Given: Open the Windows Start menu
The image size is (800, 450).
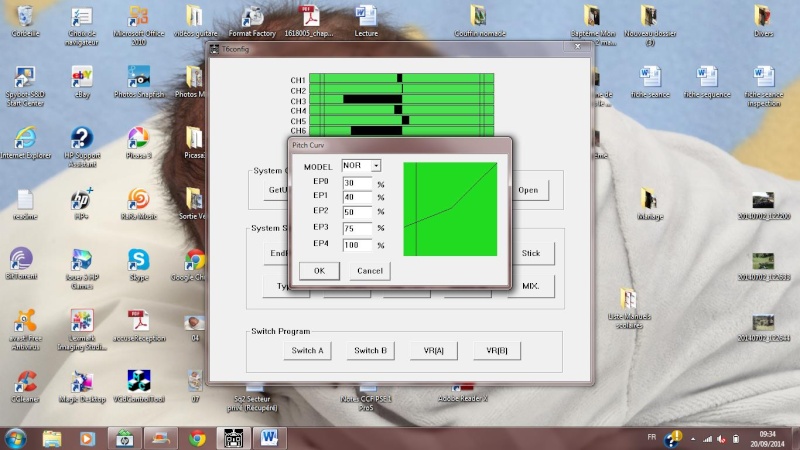Looking at the screenshot, I should click(15, 439).
